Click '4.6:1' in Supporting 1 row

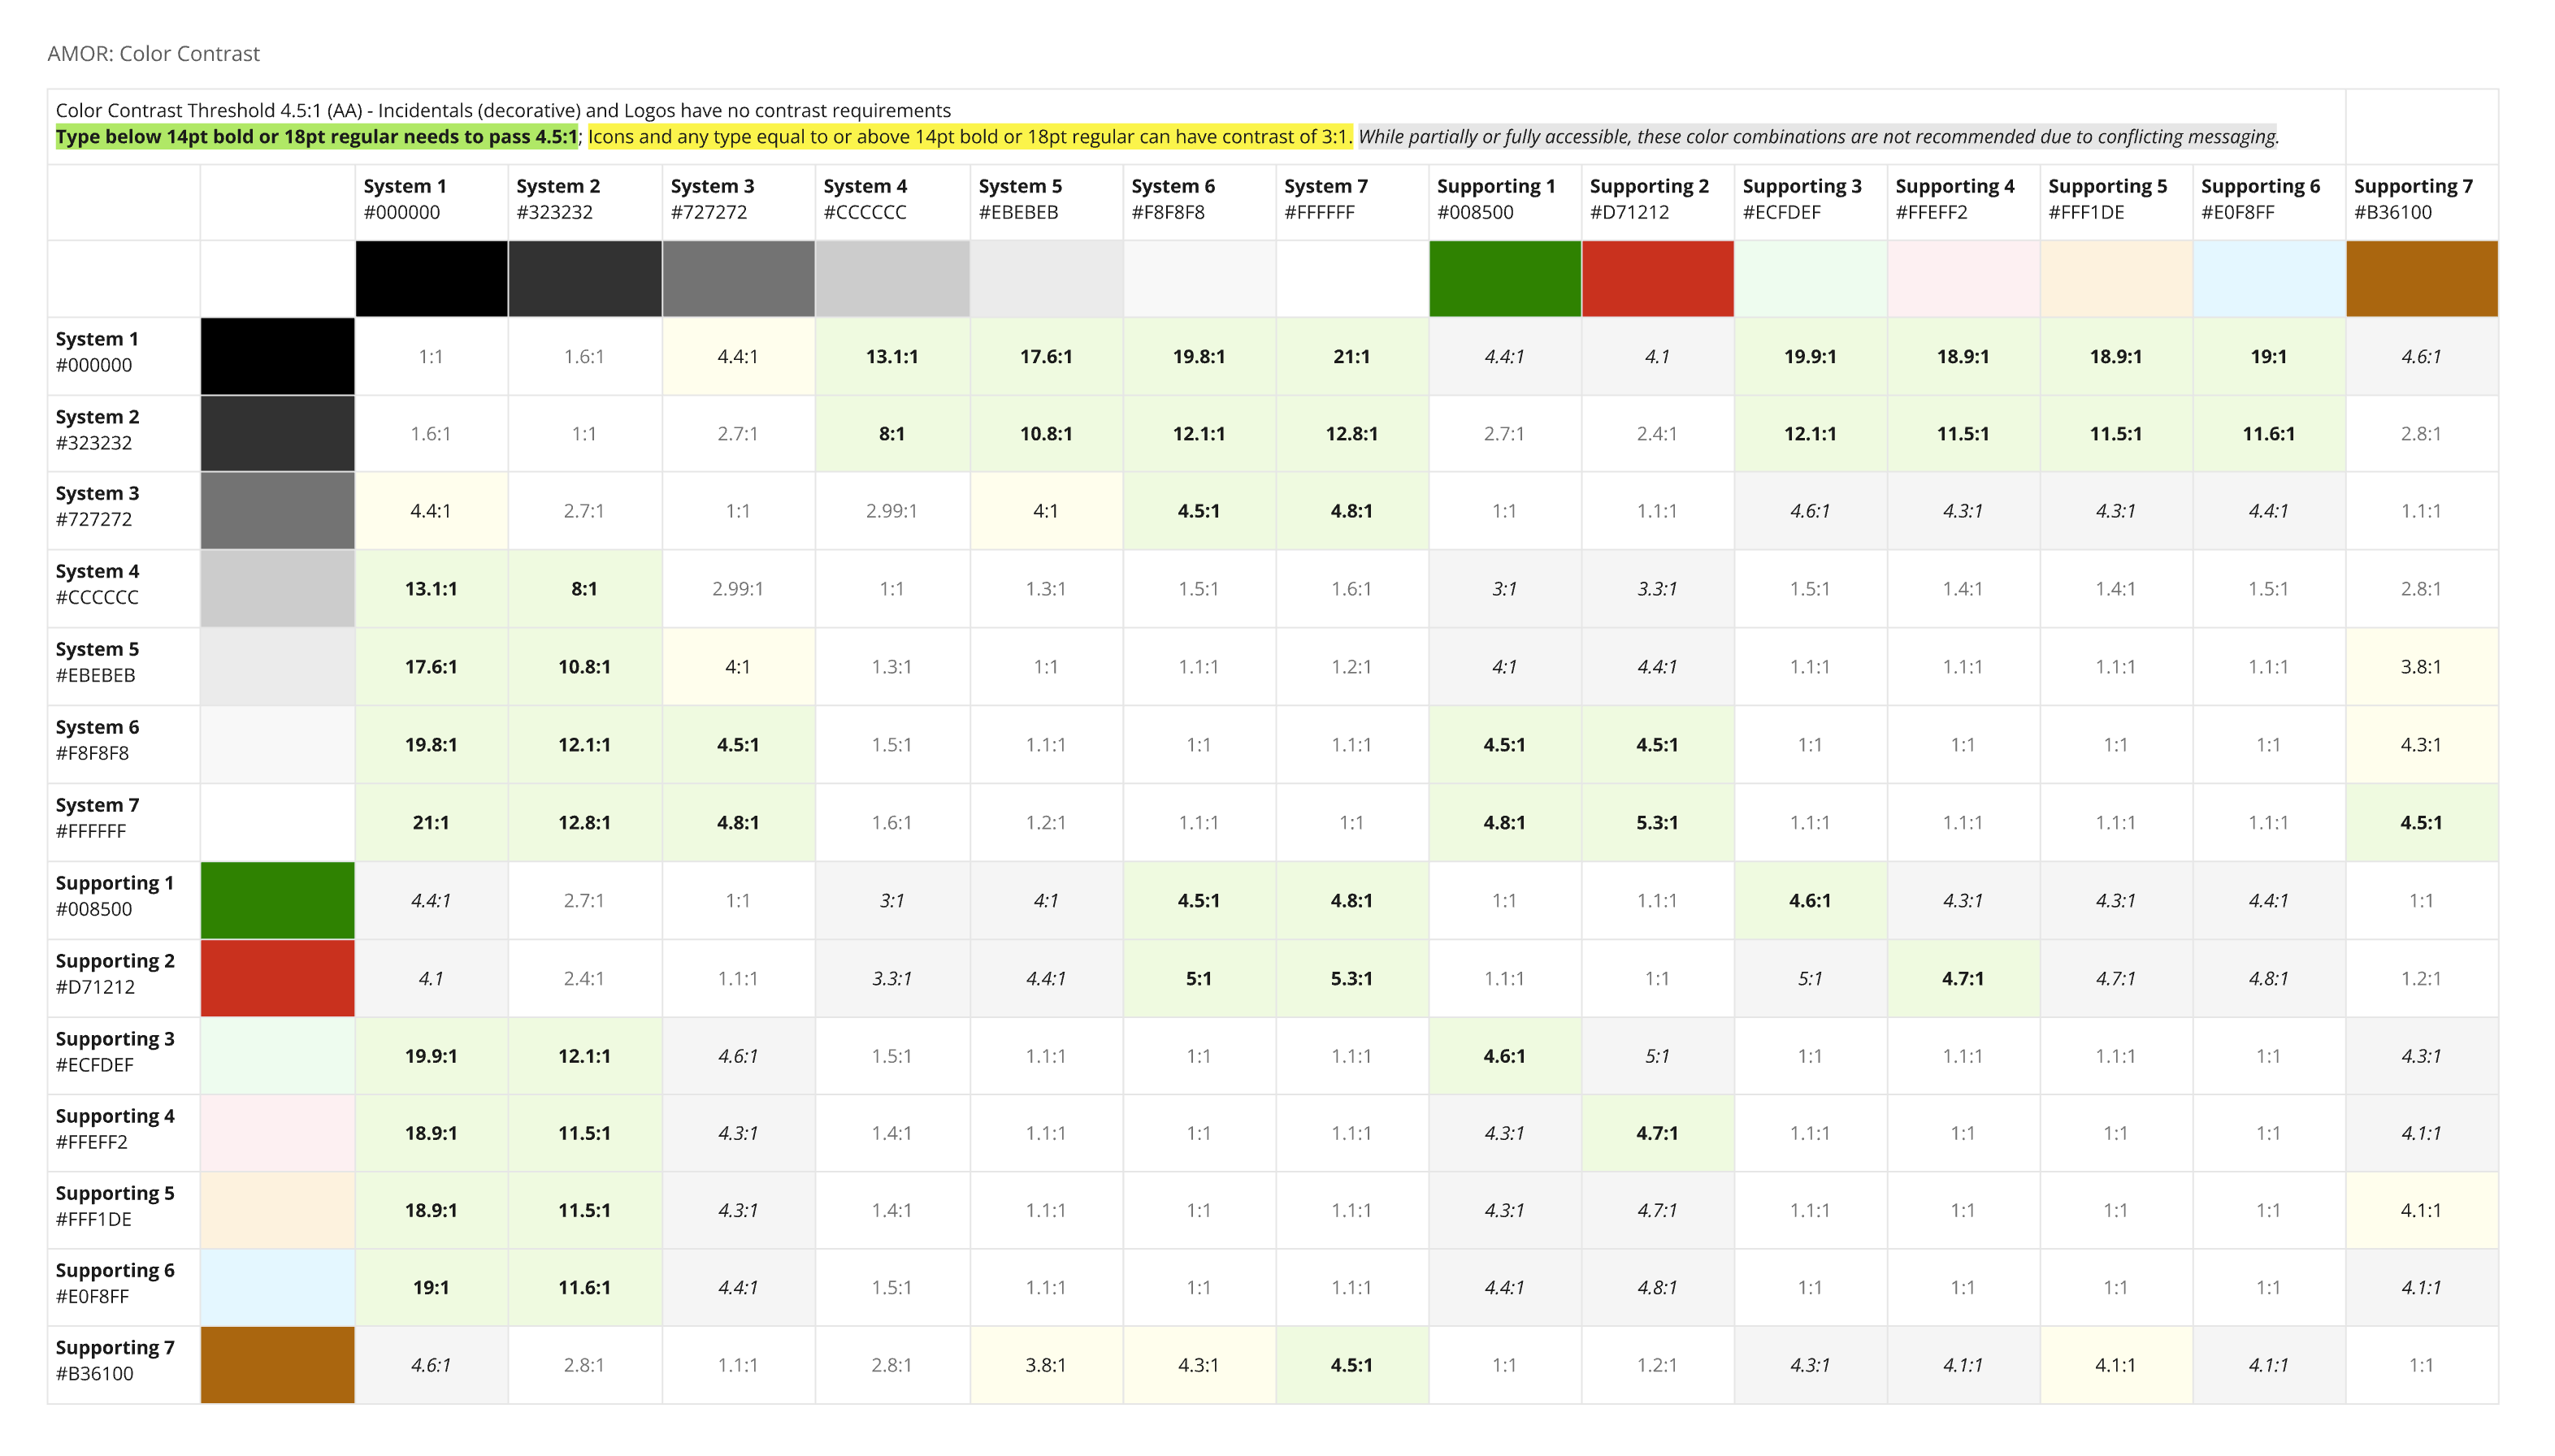[x=1810, y=901]
